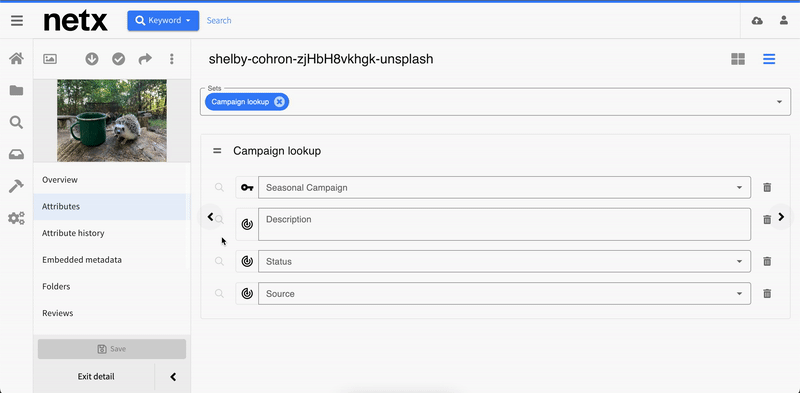This screenshot has height=393, width=800.
Task: Switch to the grid view layout
Action: (x=738, y=59)
